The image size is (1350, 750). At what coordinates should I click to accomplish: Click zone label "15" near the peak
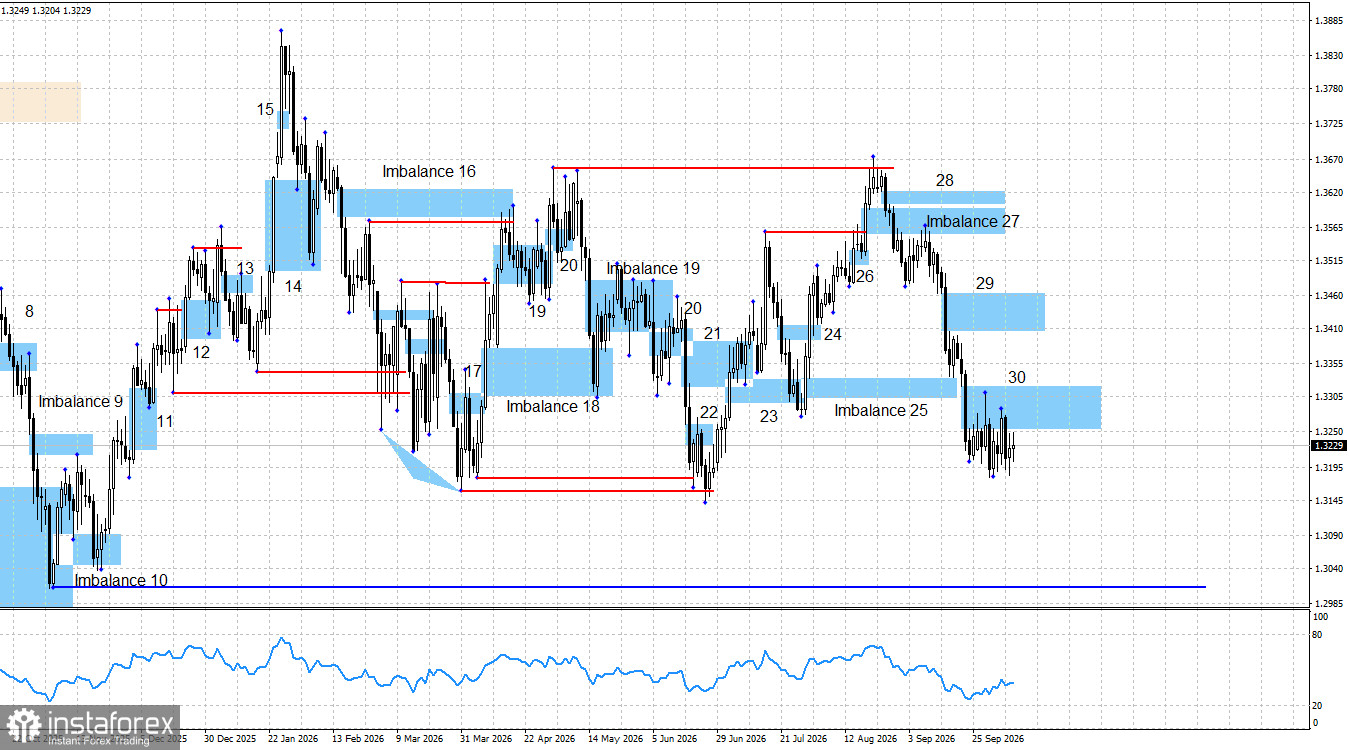tap(265, 110)
